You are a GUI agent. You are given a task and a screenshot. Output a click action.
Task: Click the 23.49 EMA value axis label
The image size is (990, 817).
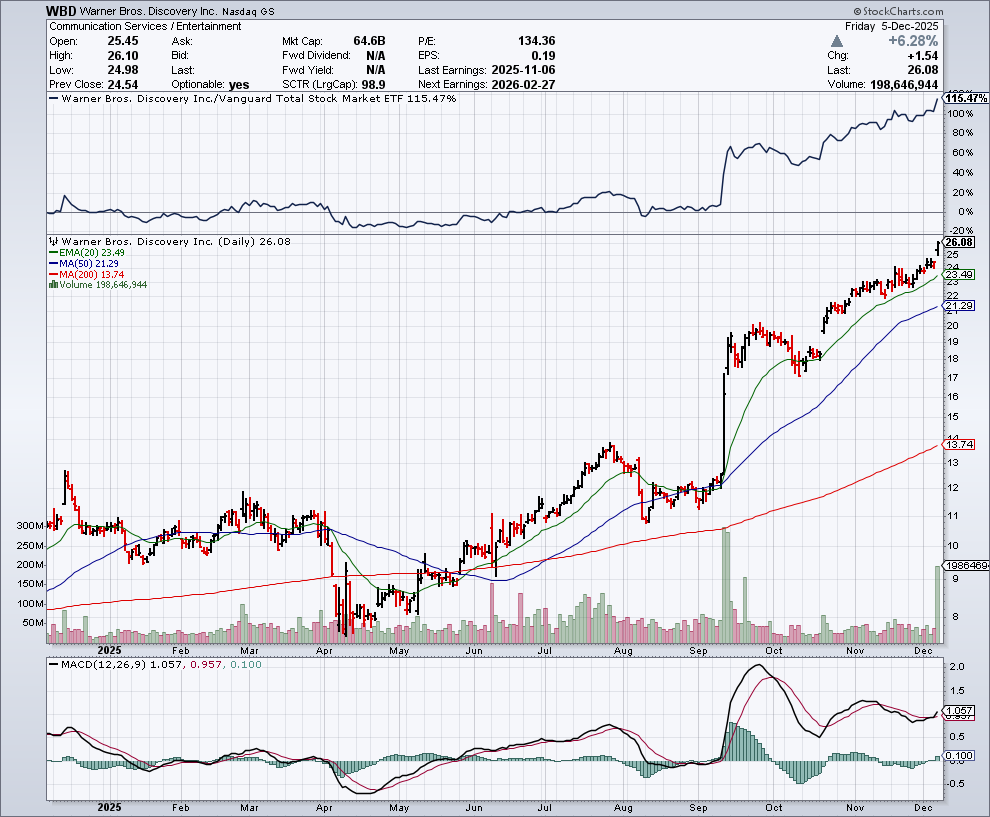[x=957, y=275]
